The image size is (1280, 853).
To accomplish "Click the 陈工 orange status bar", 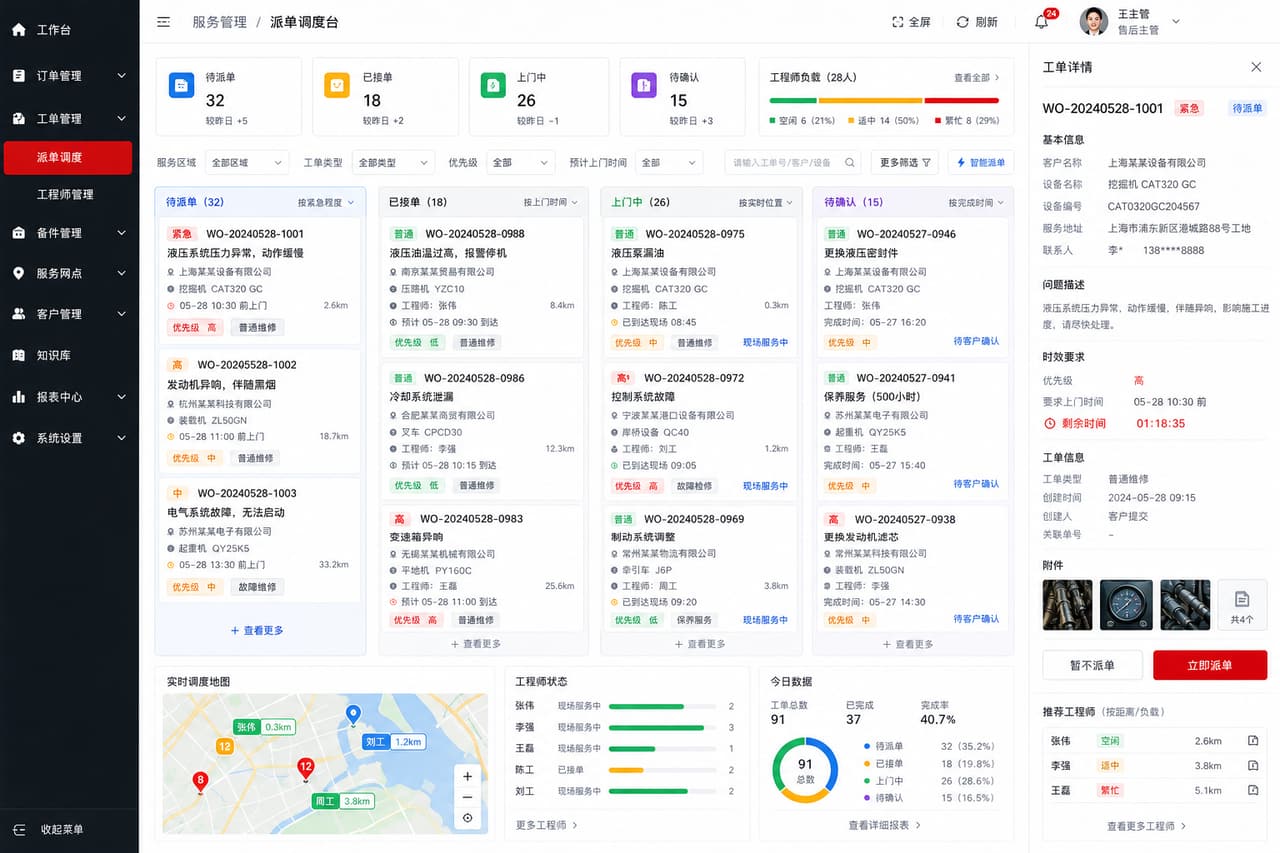I will coord(626,770).
